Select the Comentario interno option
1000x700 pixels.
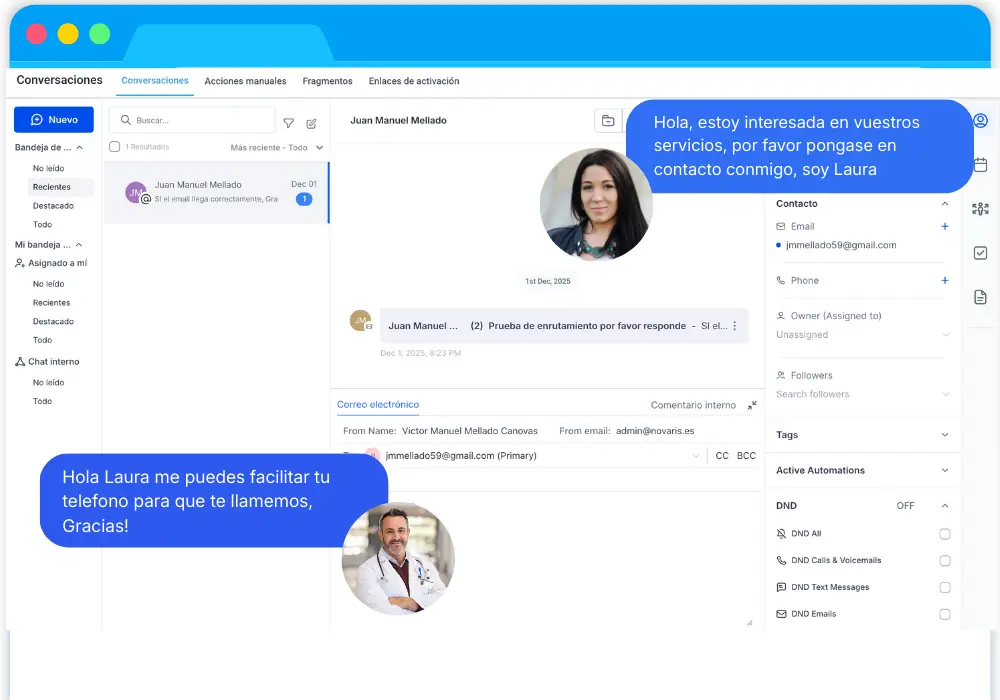tap(692, 405)
